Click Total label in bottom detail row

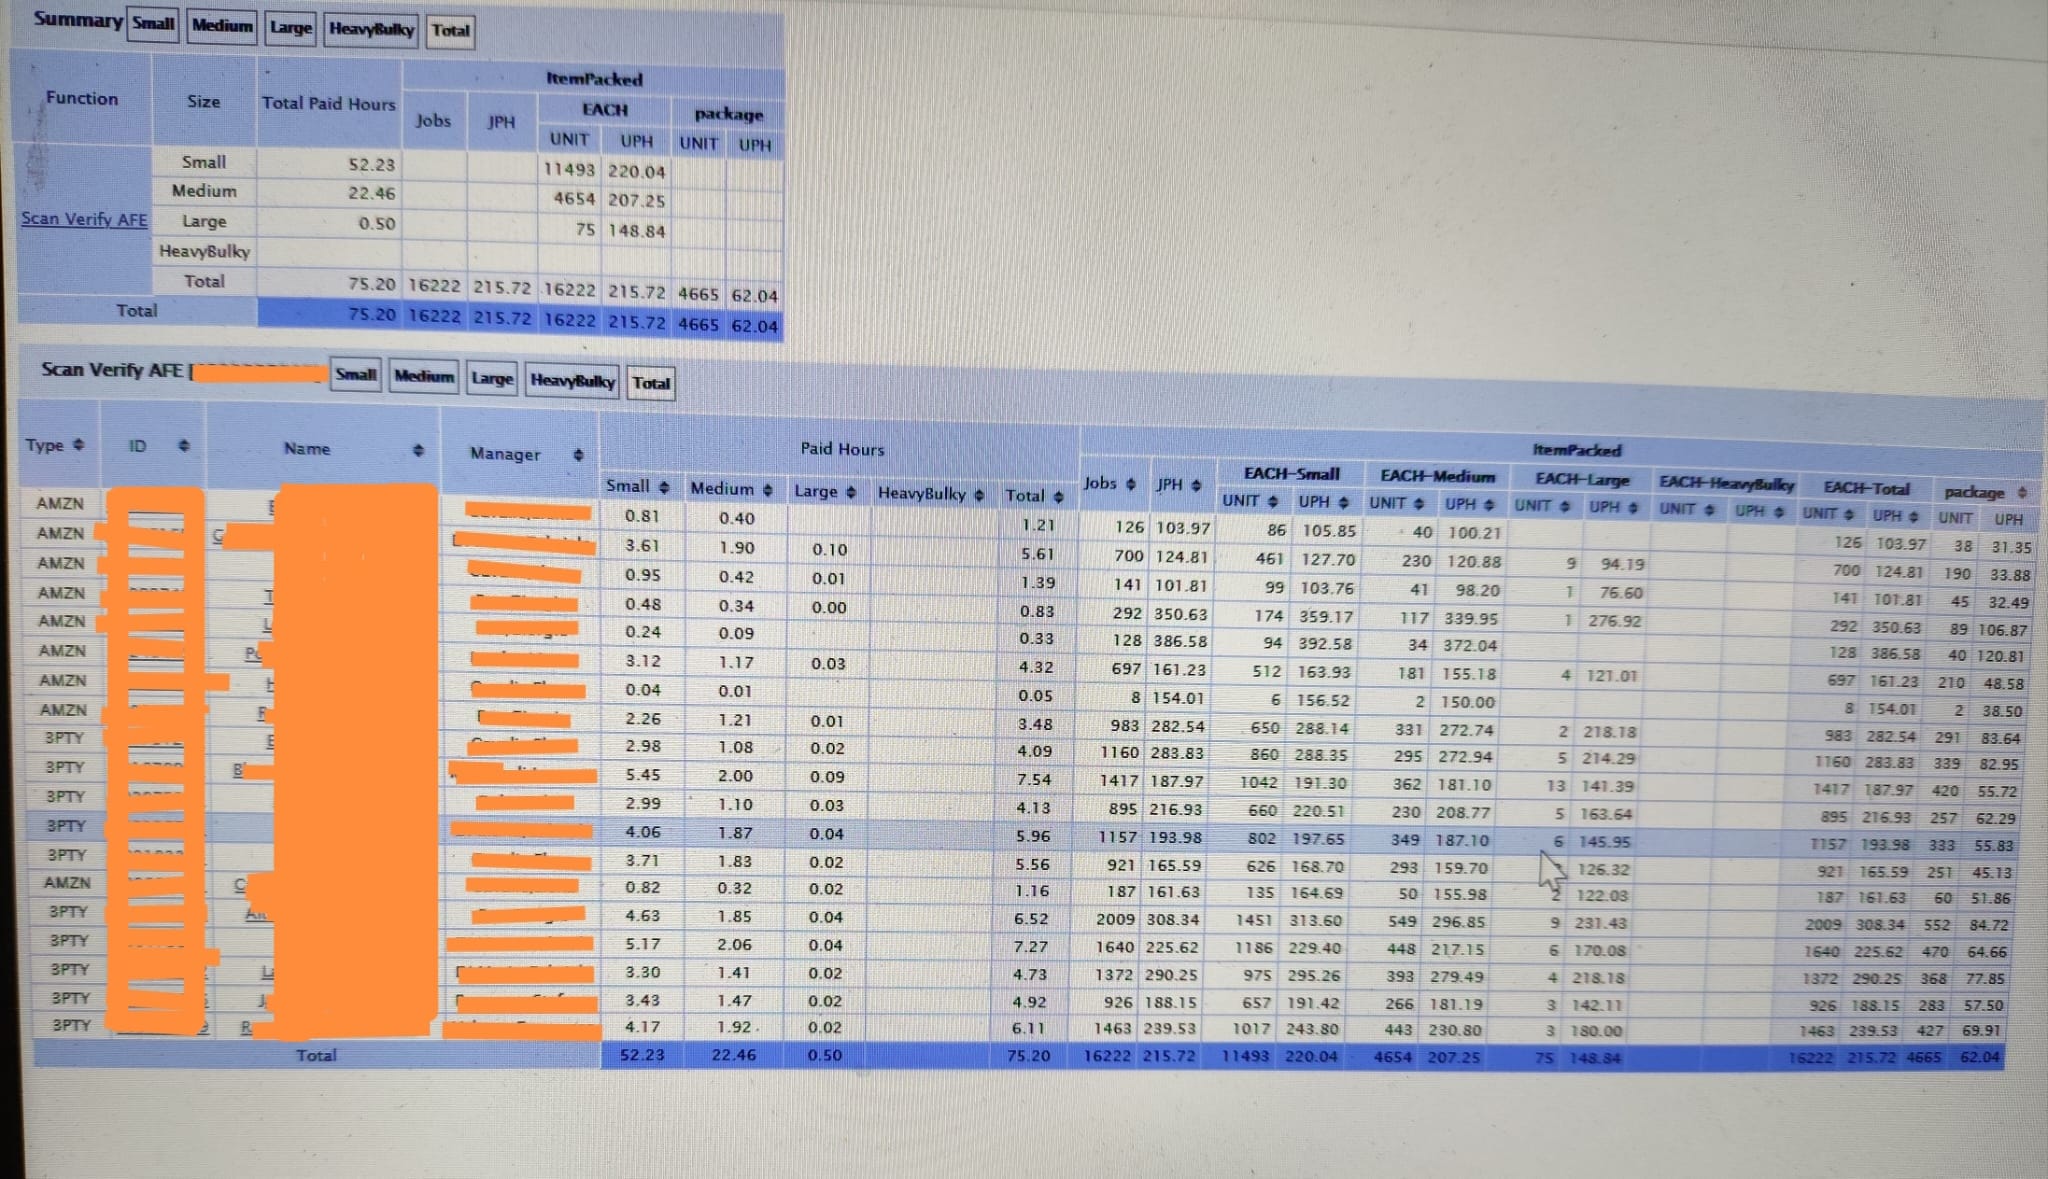(x=316, y=1055)
